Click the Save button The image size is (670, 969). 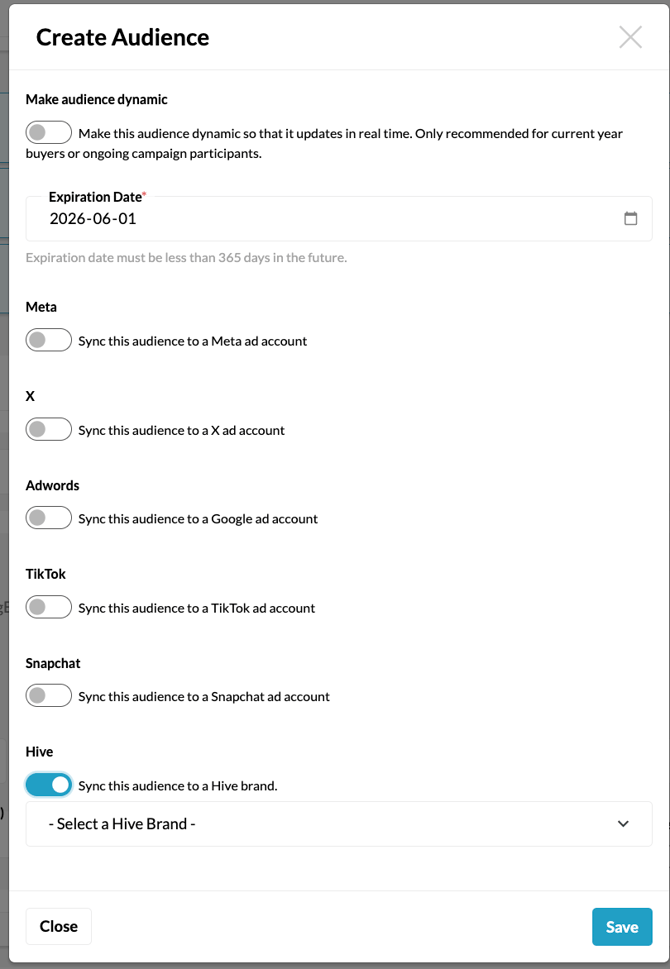pos(622,927)
